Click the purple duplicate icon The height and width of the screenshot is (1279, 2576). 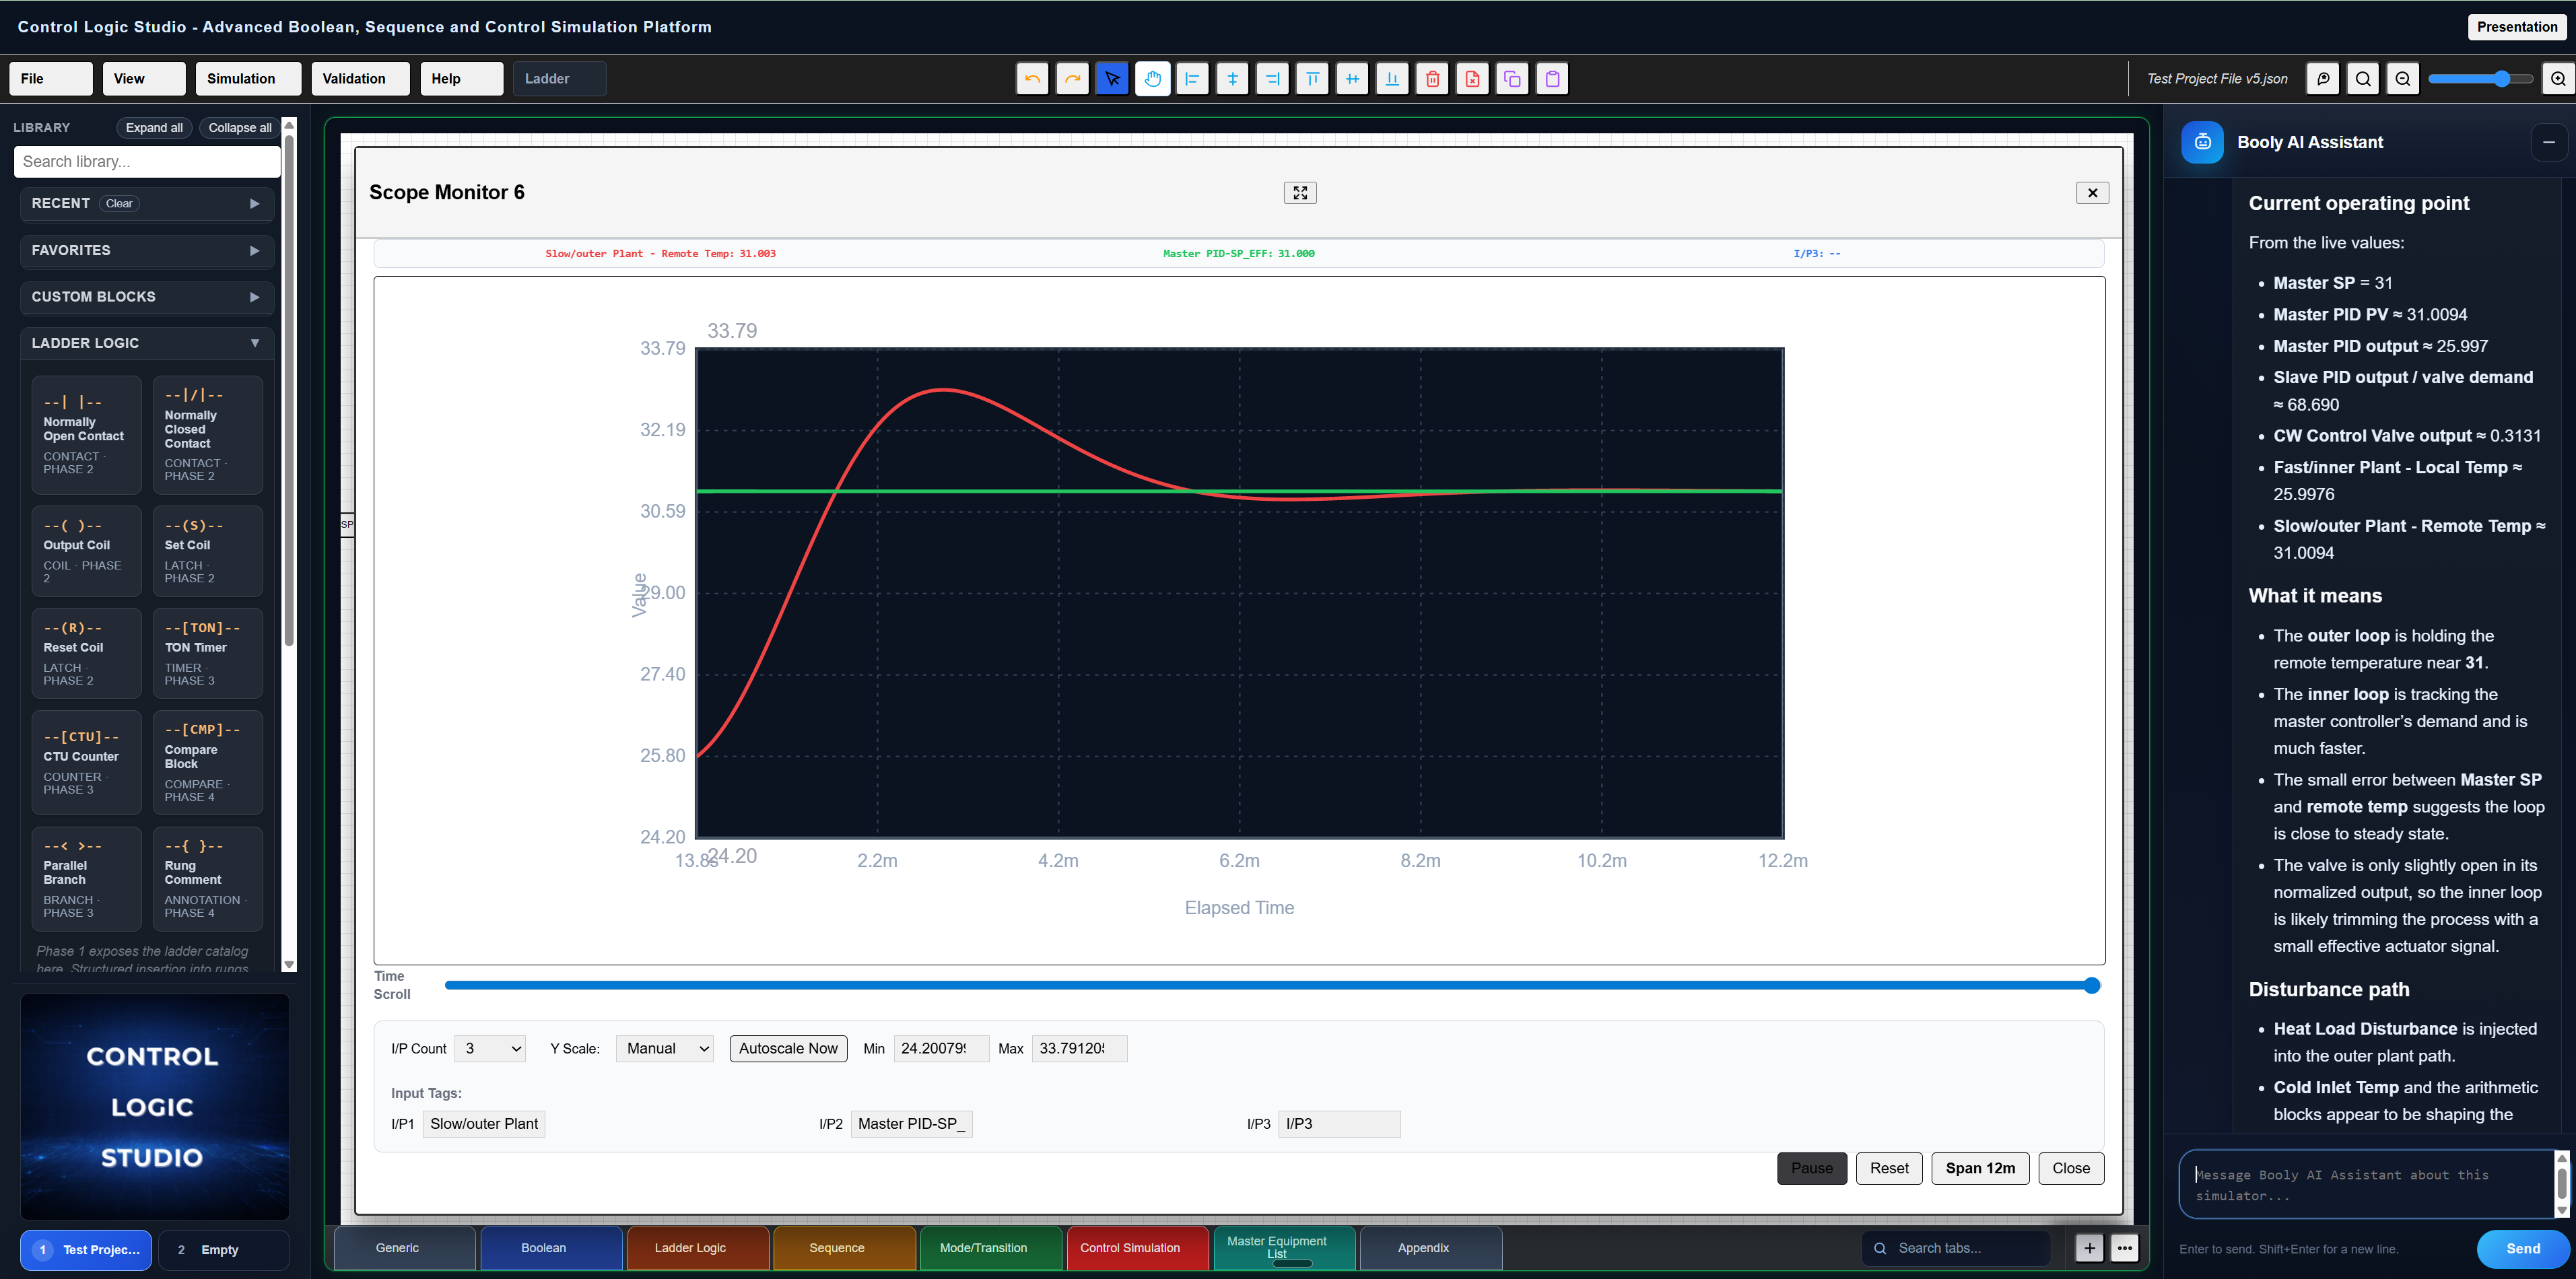click(1512, 78)
